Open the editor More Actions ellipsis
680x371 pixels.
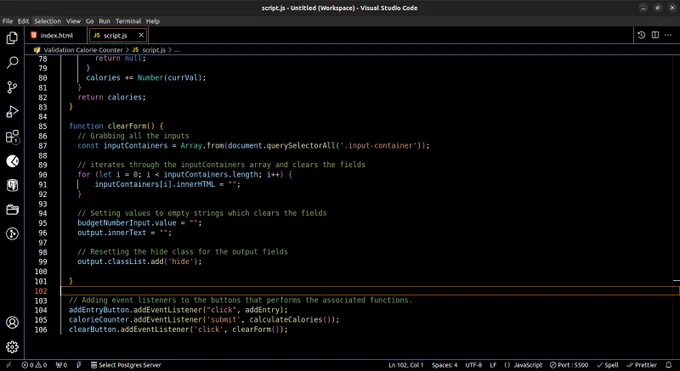click(668, 35)
